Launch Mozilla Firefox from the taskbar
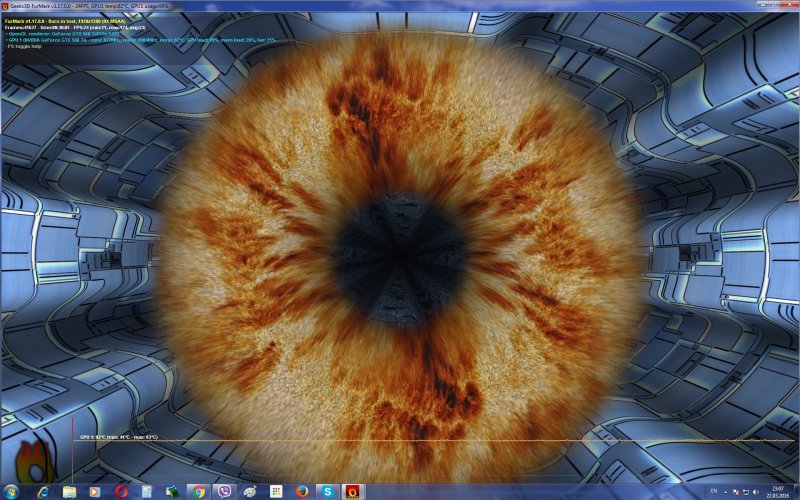 pyautogui.click(x=302, y=492)
